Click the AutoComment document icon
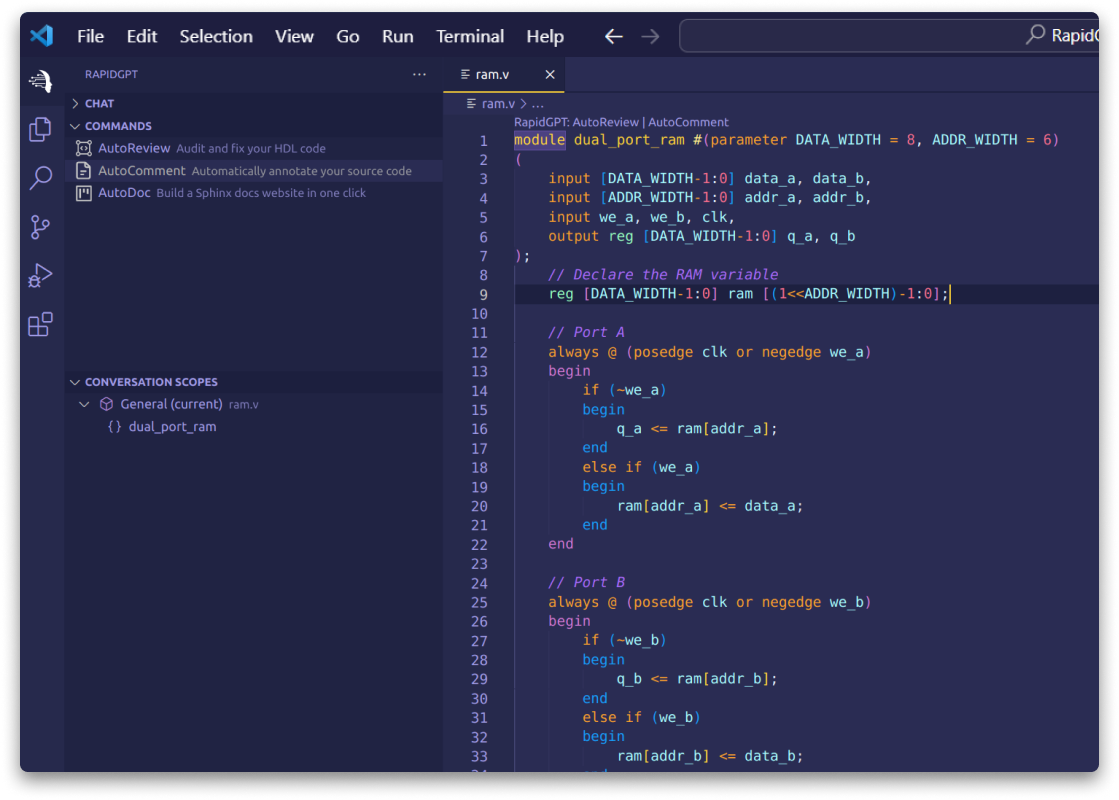The image size is (1119, 800). point(84,171)
